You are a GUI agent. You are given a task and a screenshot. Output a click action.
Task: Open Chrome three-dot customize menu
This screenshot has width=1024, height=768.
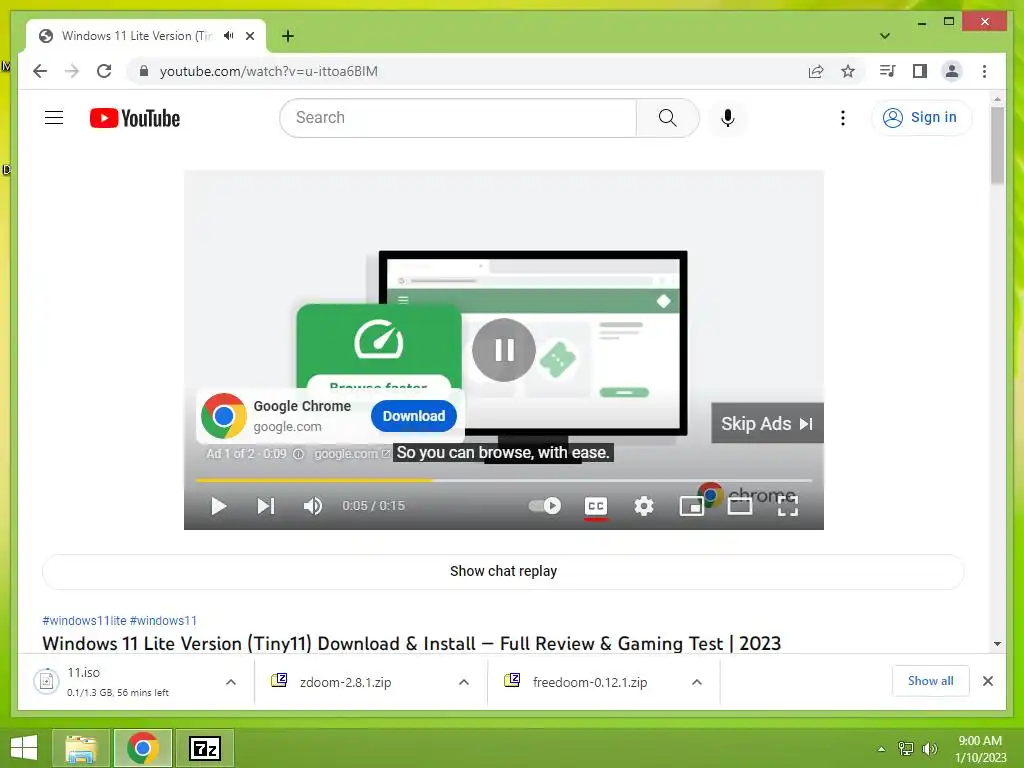pos(984,71)
